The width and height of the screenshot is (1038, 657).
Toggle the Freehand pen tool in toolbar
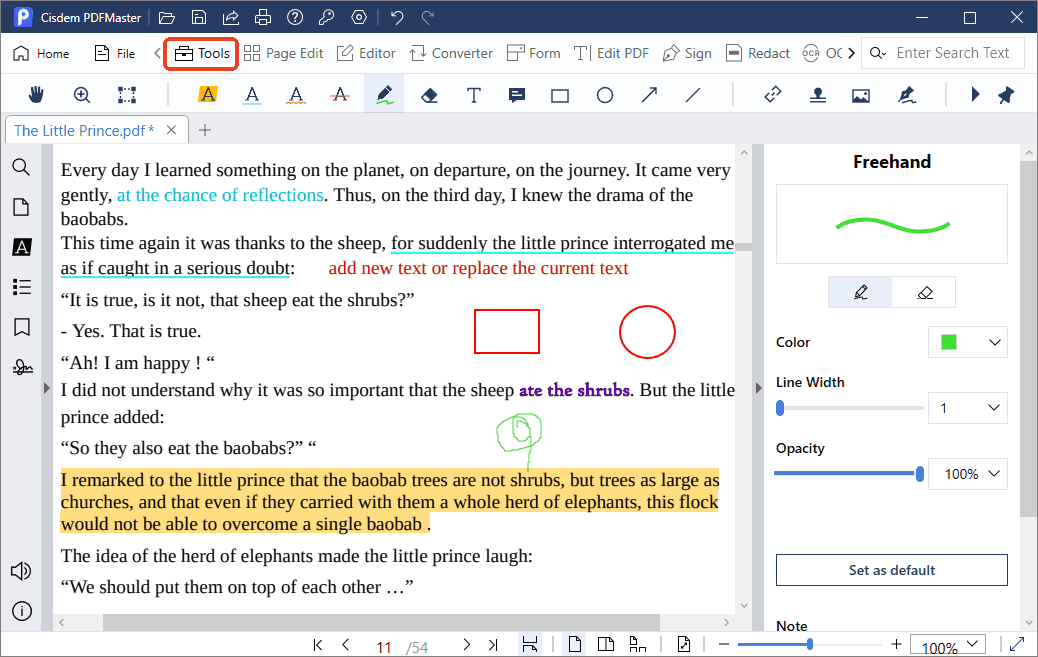tap(384, 95)
